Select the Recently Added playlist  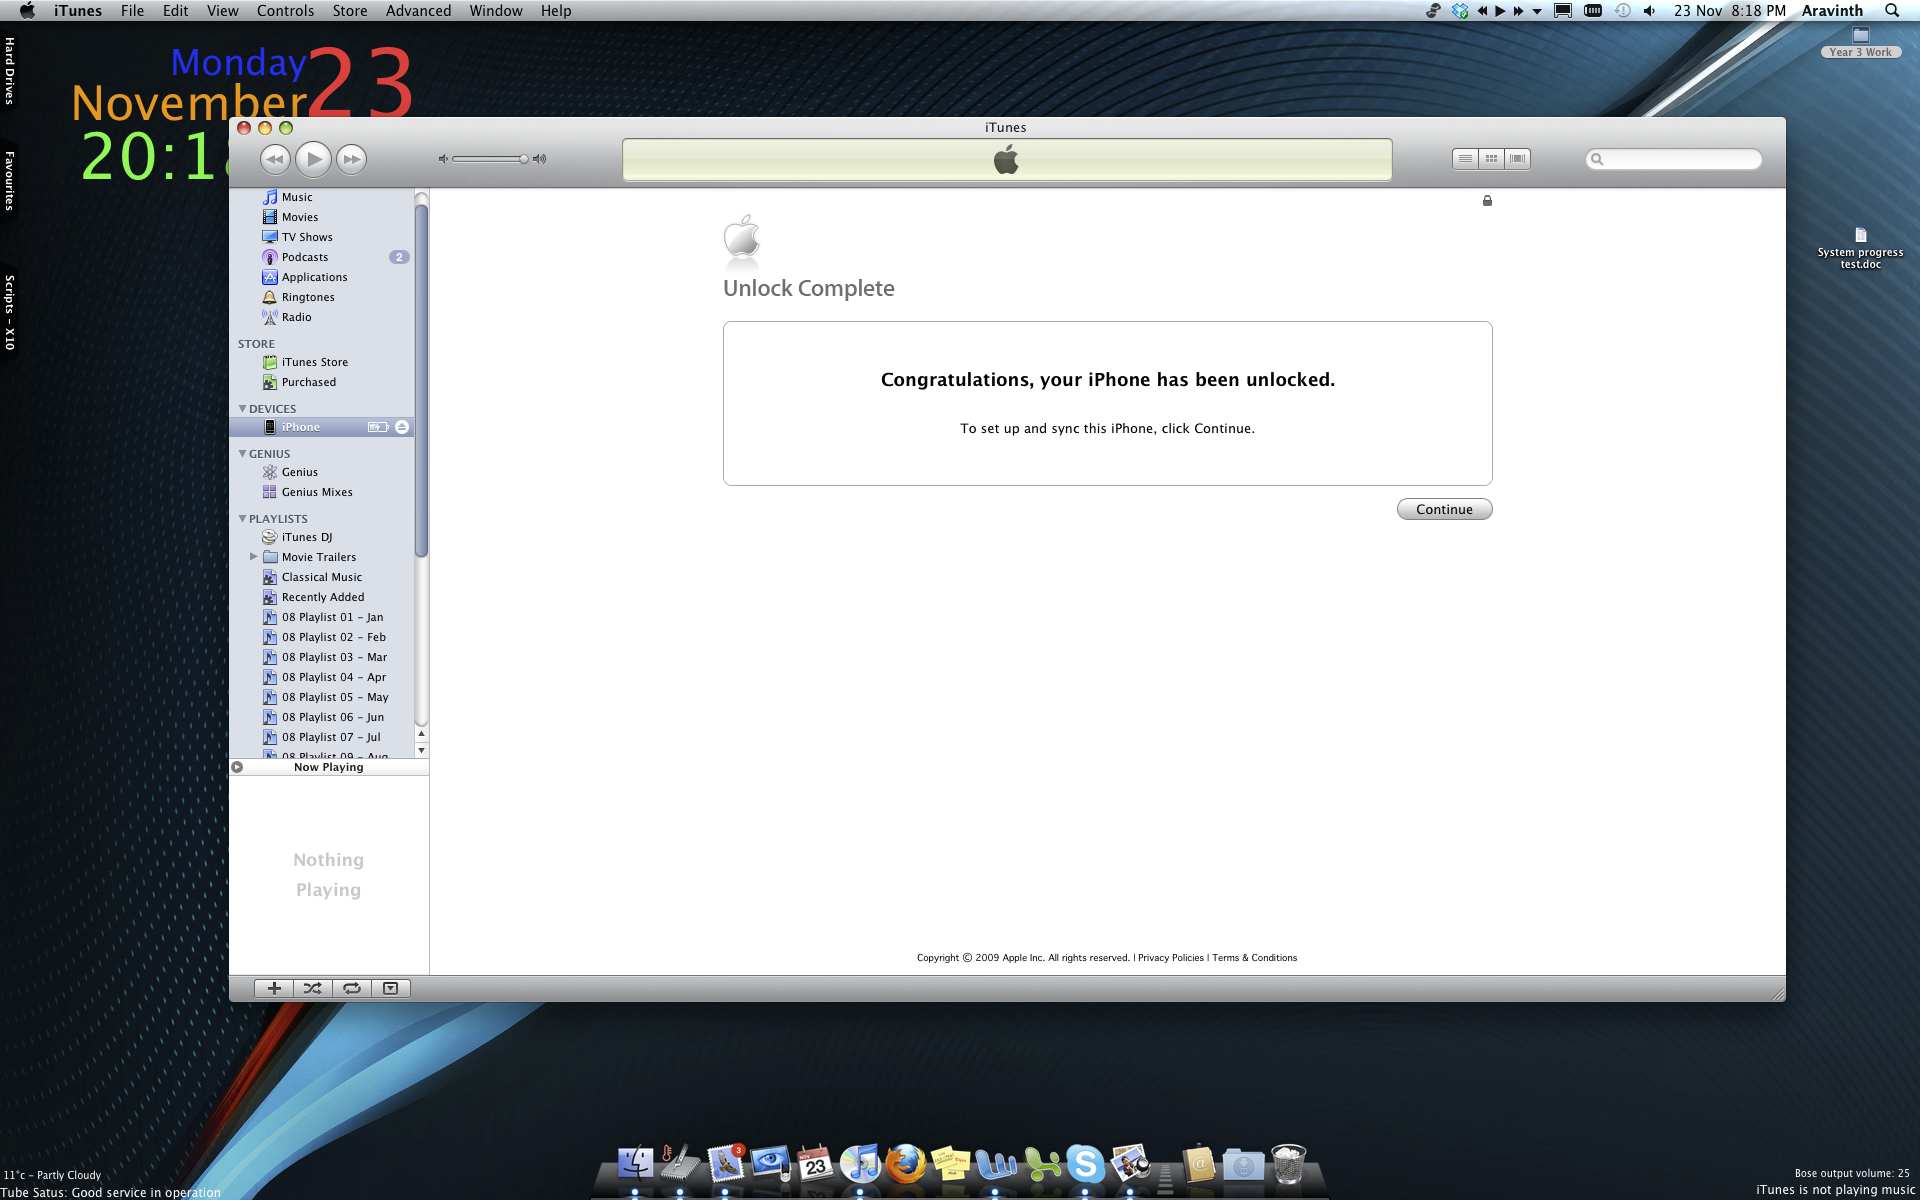[x=322, y=597]
